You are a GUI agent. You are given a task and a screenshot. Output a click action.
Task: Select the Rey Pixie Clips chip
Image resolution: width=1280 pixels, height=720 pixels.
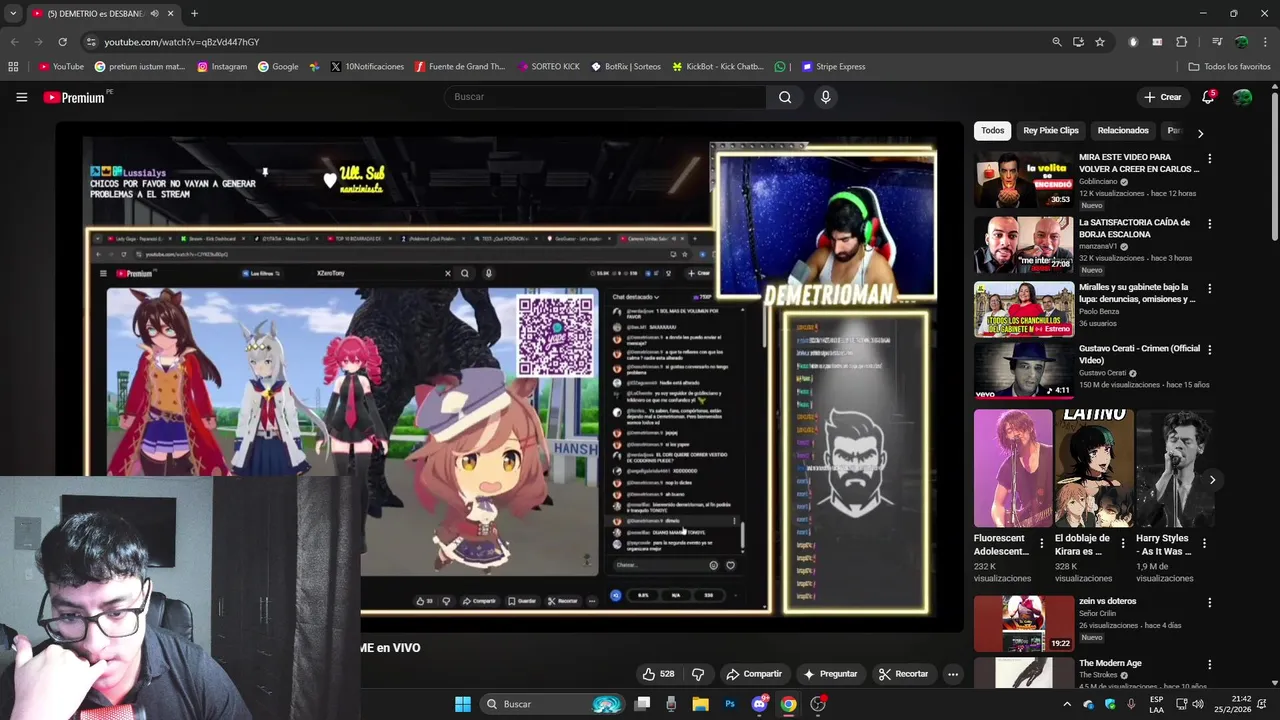[1050, 130]
